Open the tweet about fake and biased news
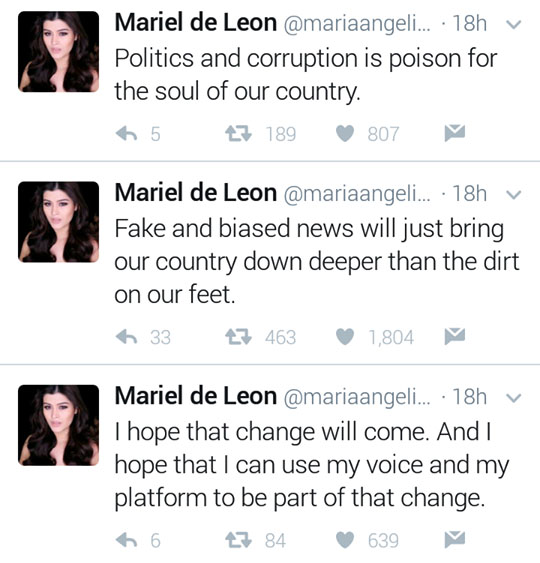This screenshot has width=540, height=563. coord(317,261)
